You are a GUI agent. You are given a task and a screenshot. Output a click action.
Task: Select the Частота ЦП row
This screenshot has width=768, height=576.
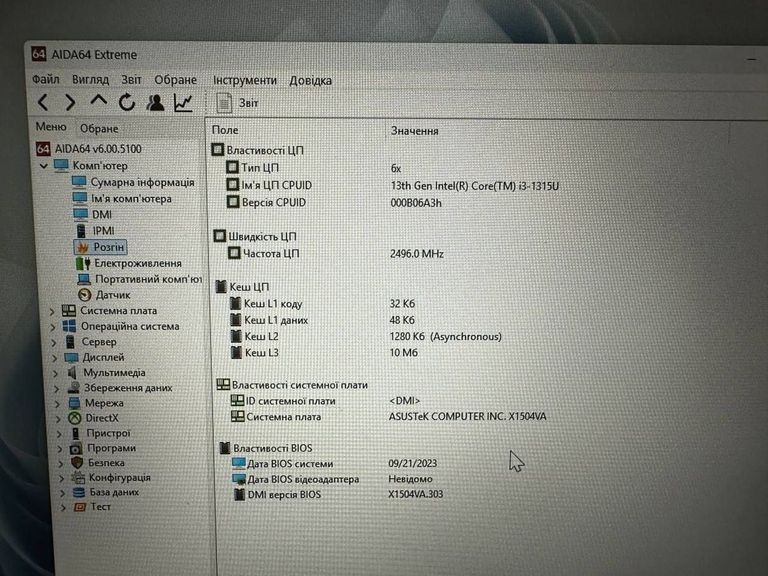(264, 253)
